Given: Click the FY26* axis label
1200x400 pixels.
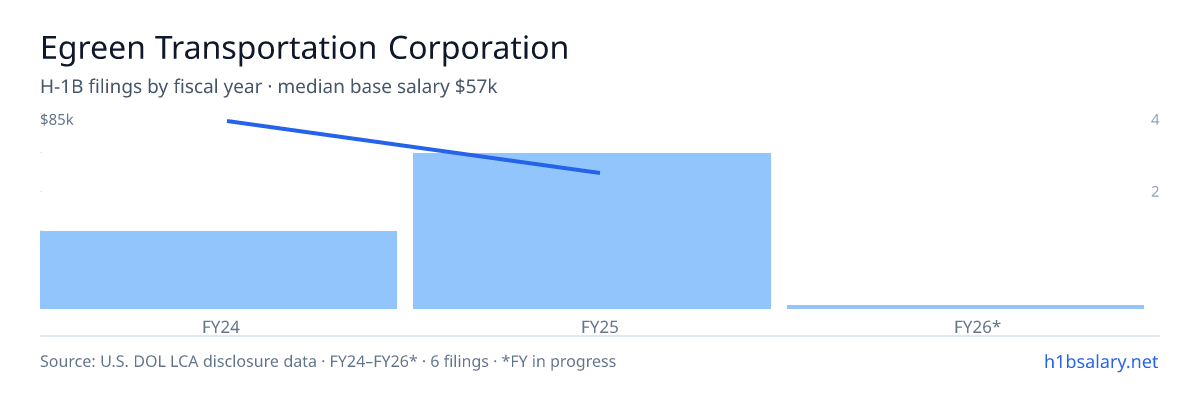Looking at the screenshot, I should (x=965, y=327).
